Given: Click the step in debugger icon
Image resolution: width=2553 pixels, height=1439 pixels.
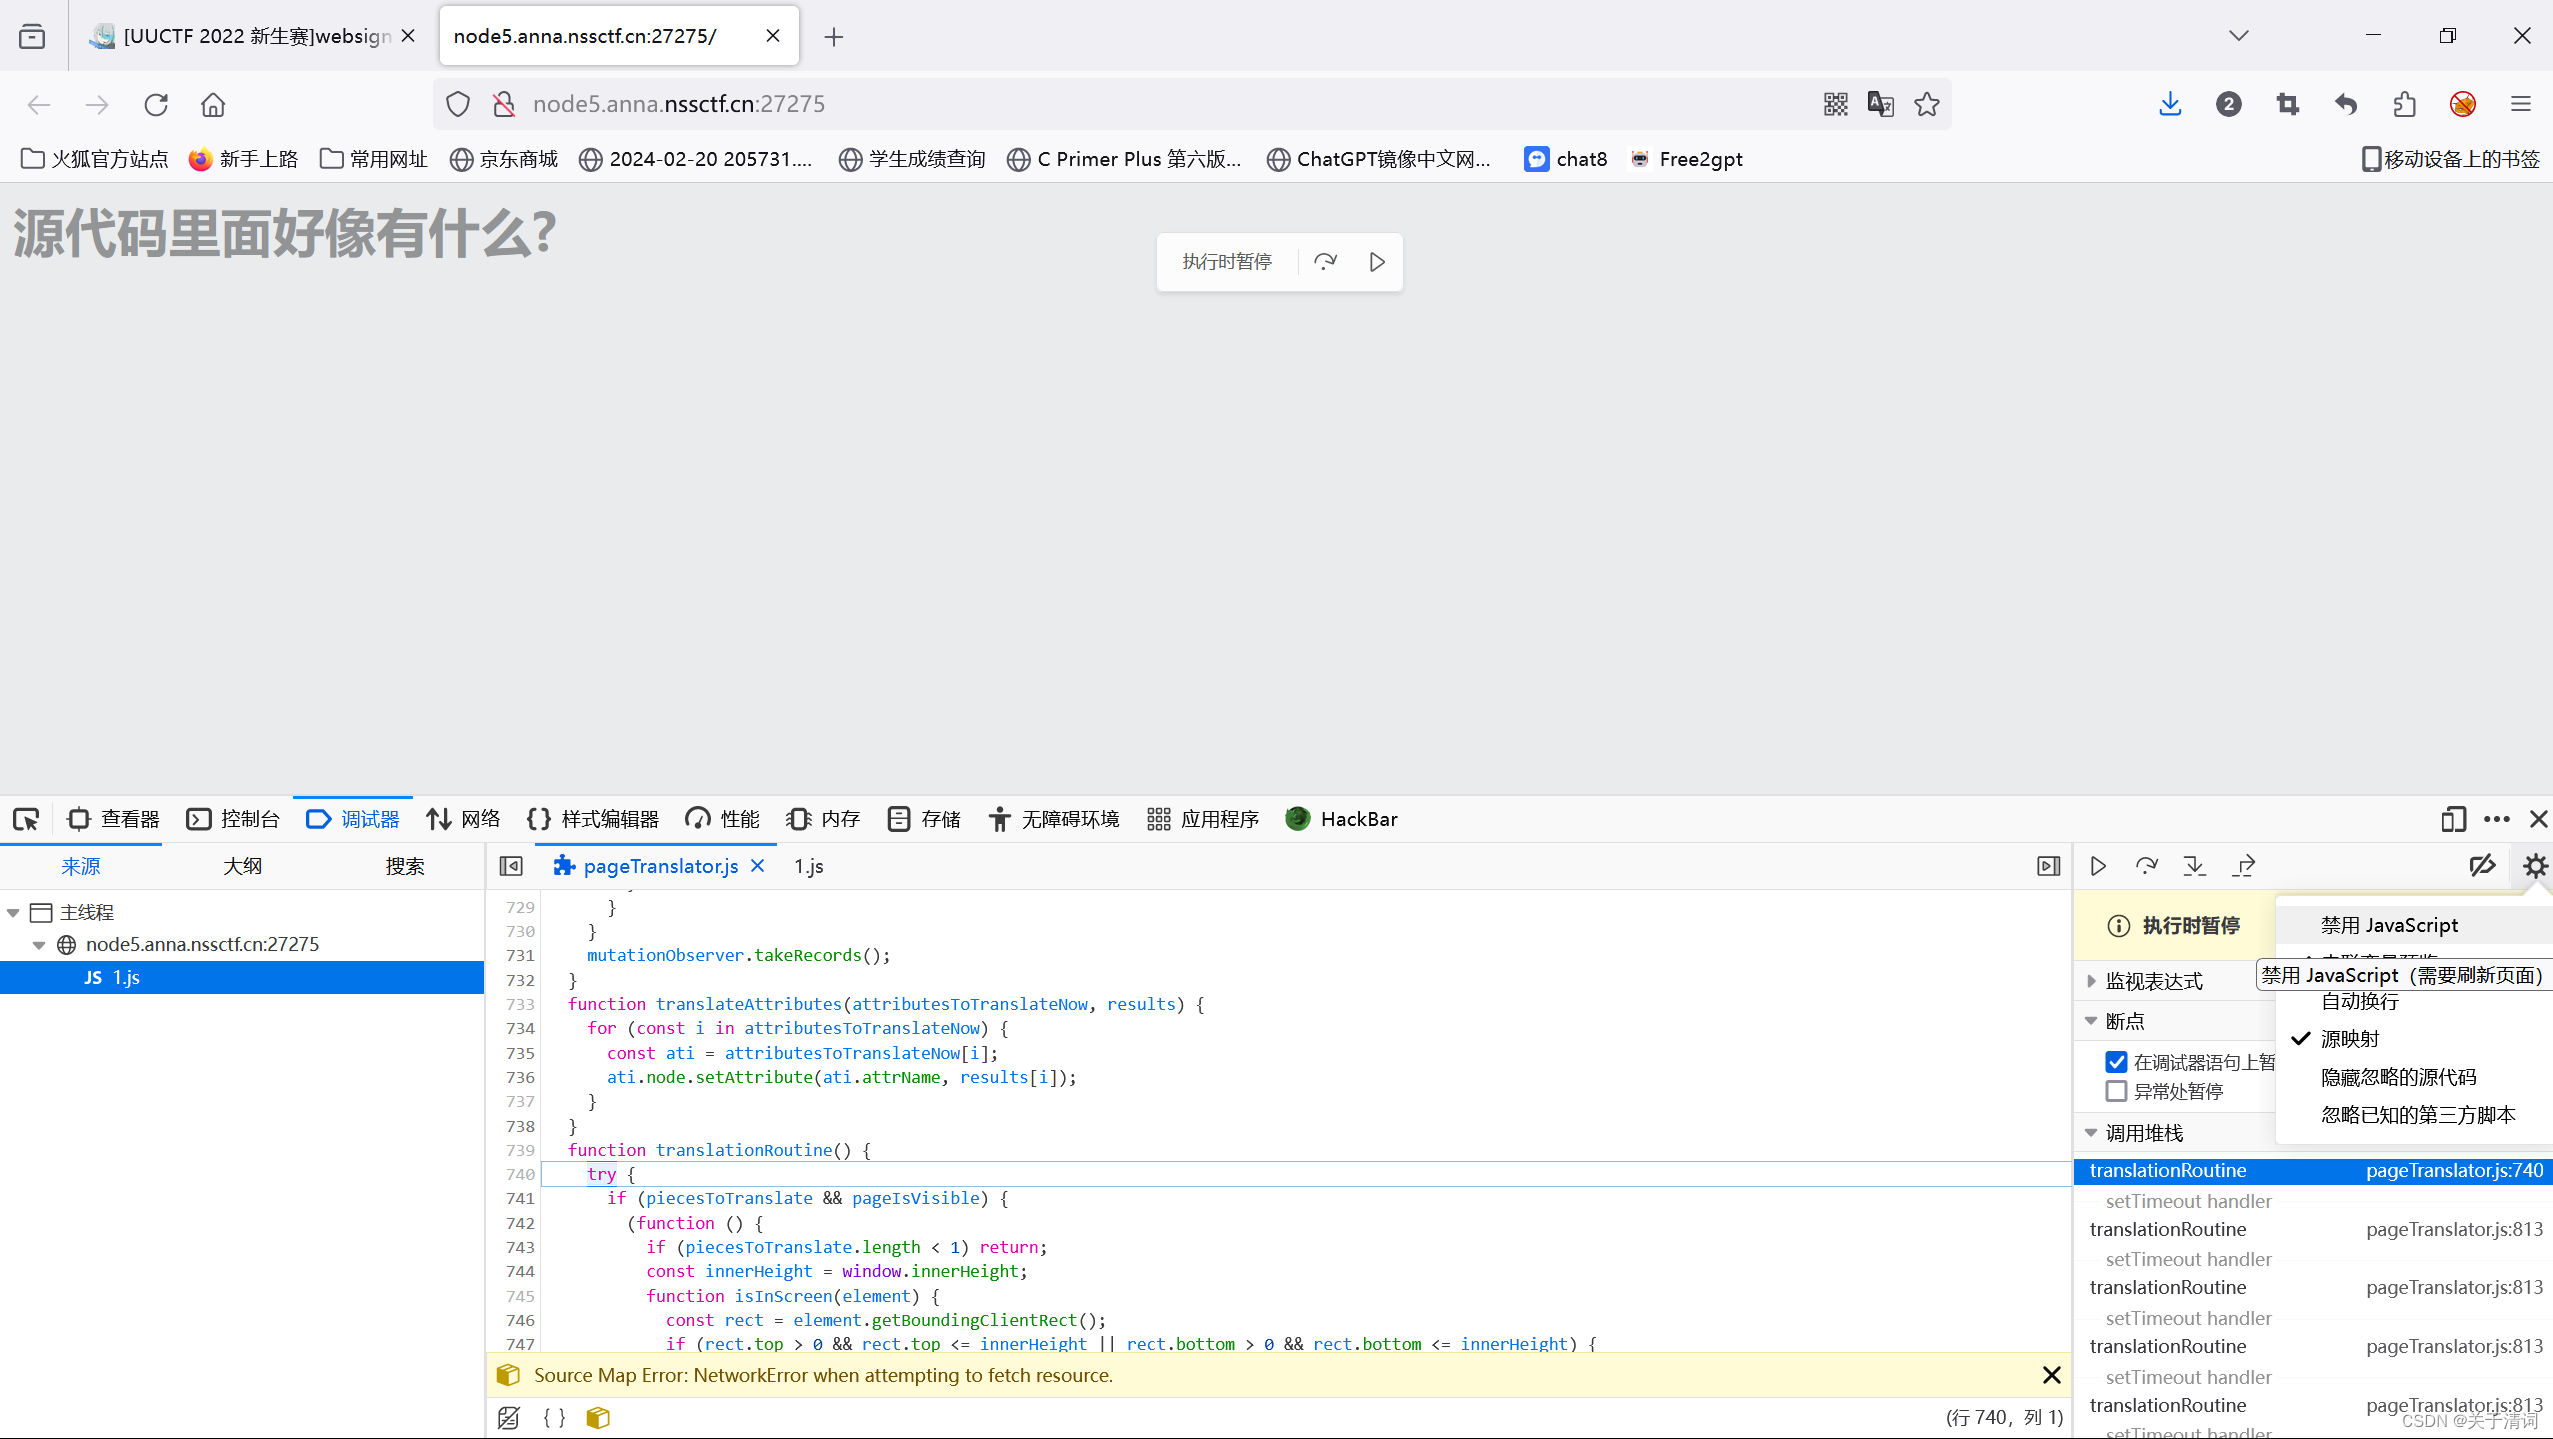Looking at the screenshot, I should 2194,866.
